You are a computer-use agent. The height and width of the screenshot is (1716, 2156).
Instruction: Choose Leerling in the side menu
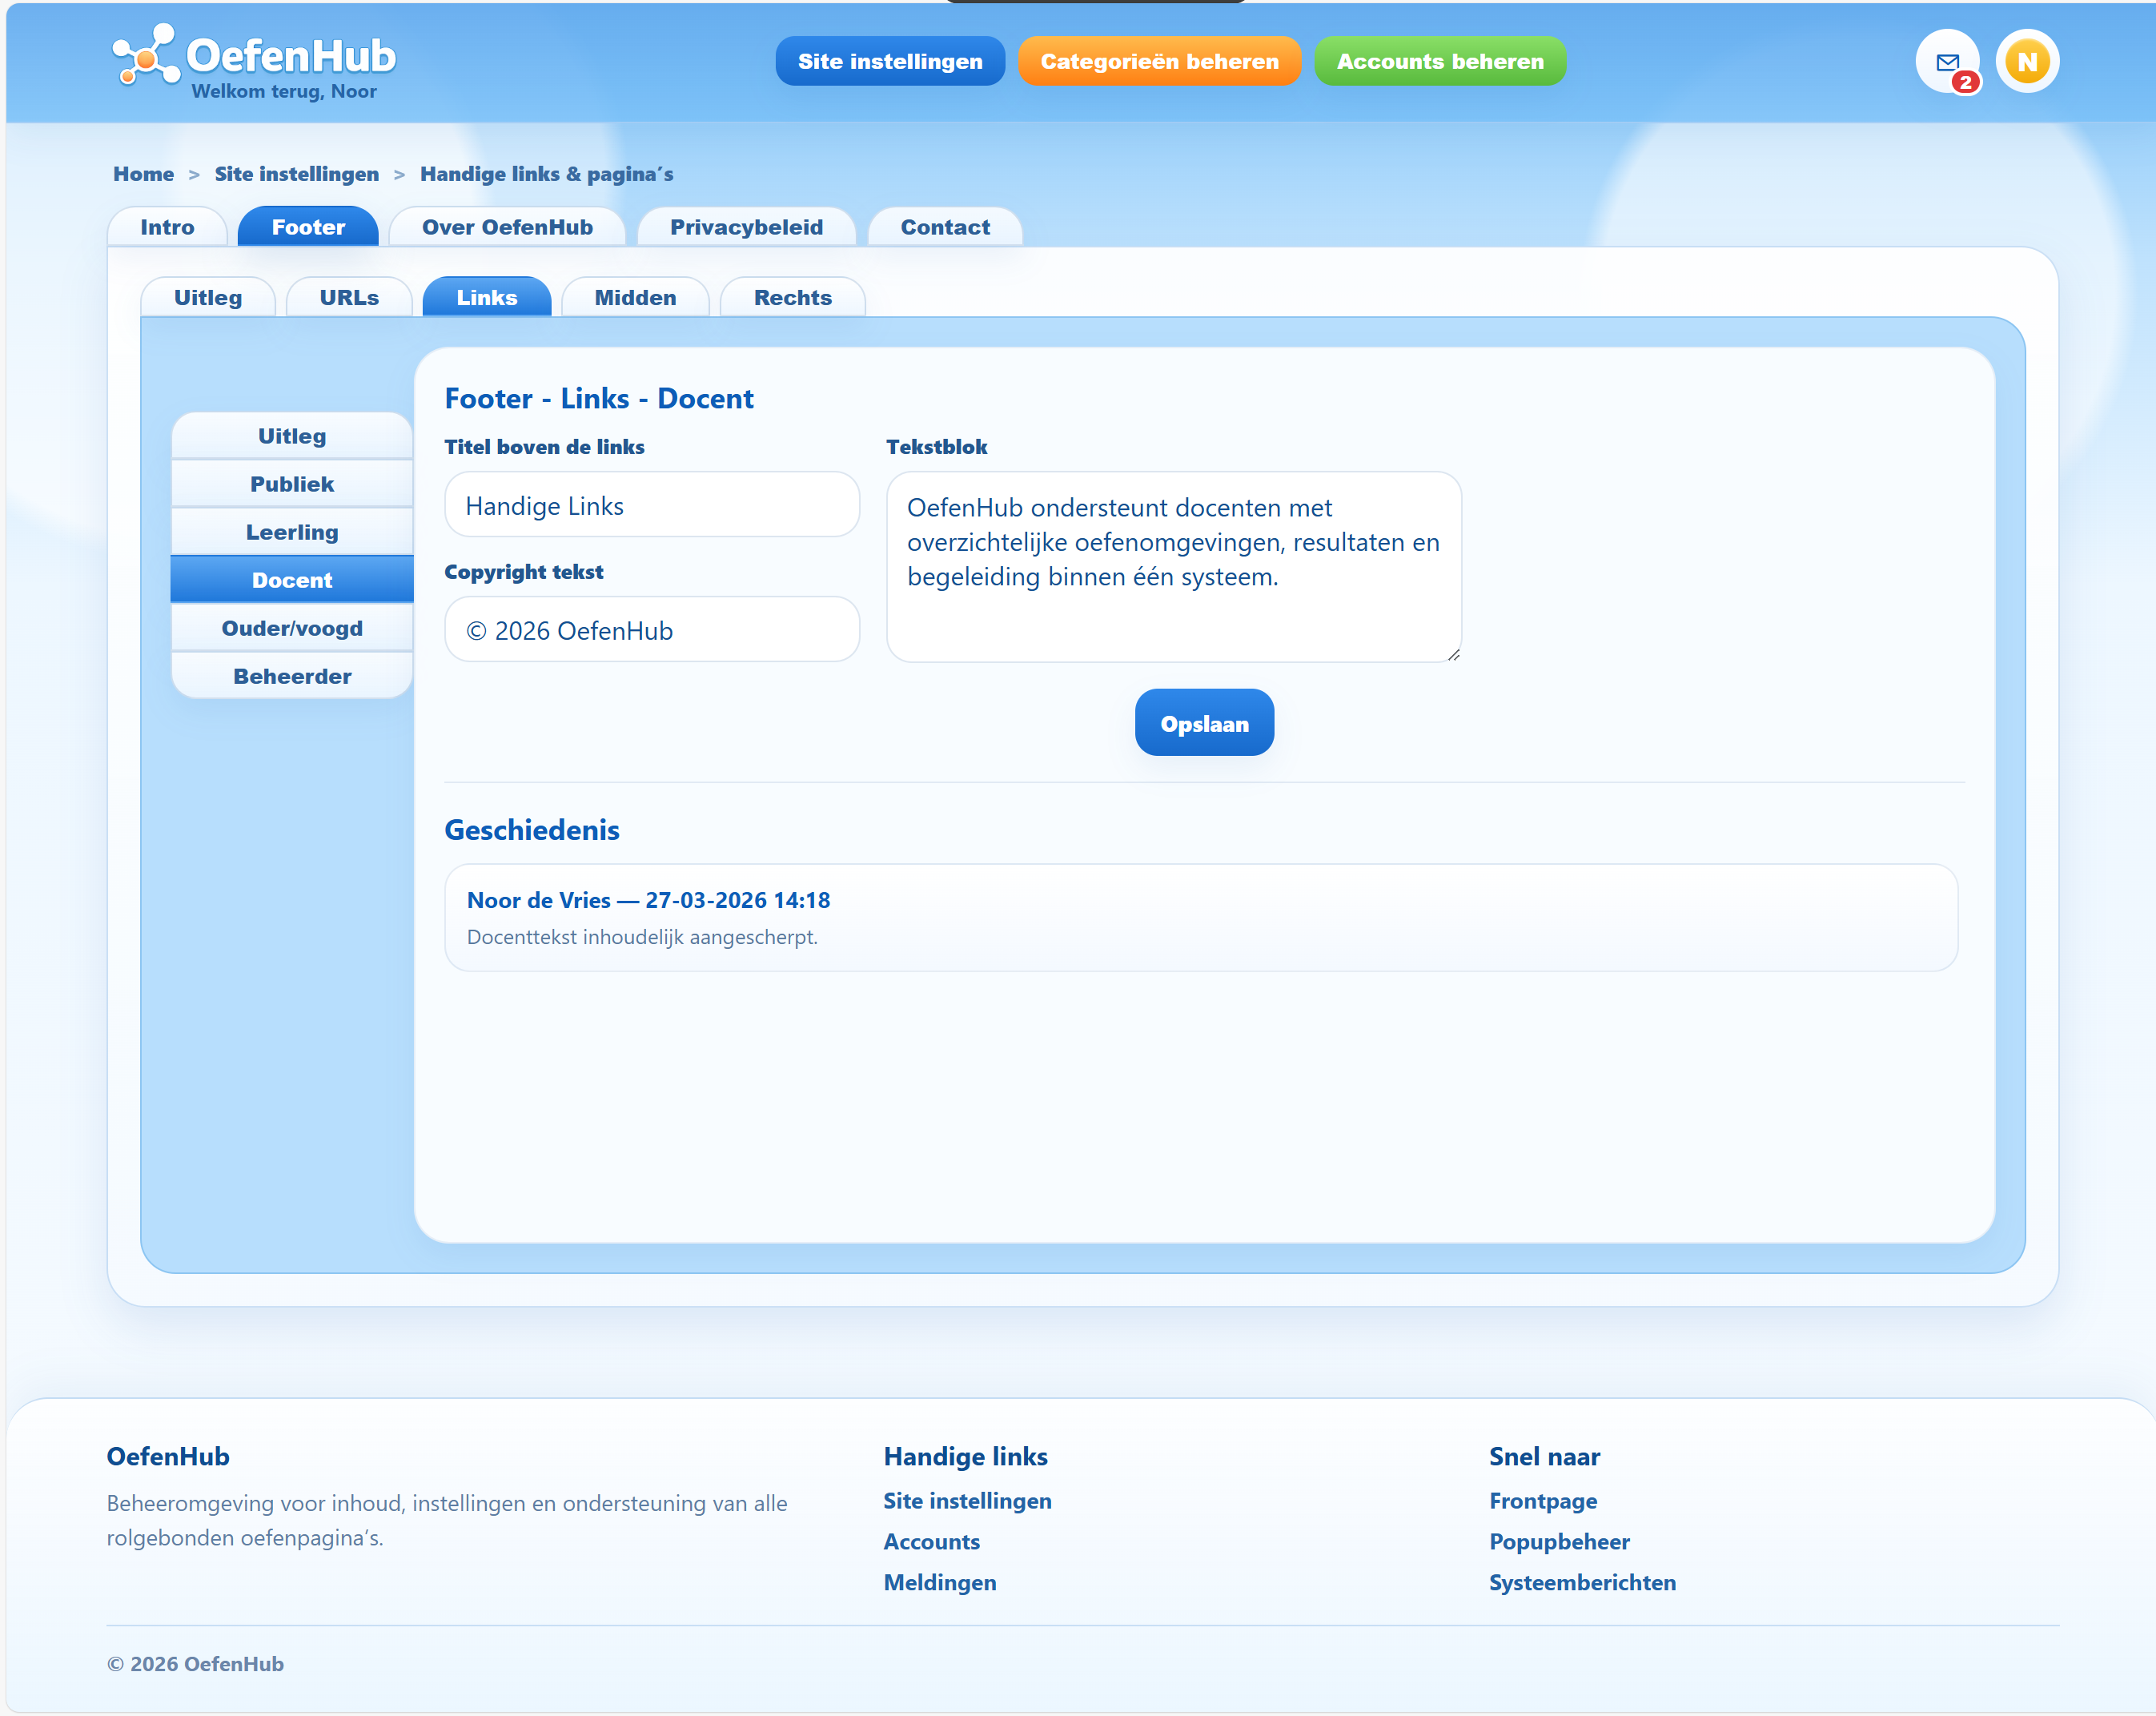292,532
